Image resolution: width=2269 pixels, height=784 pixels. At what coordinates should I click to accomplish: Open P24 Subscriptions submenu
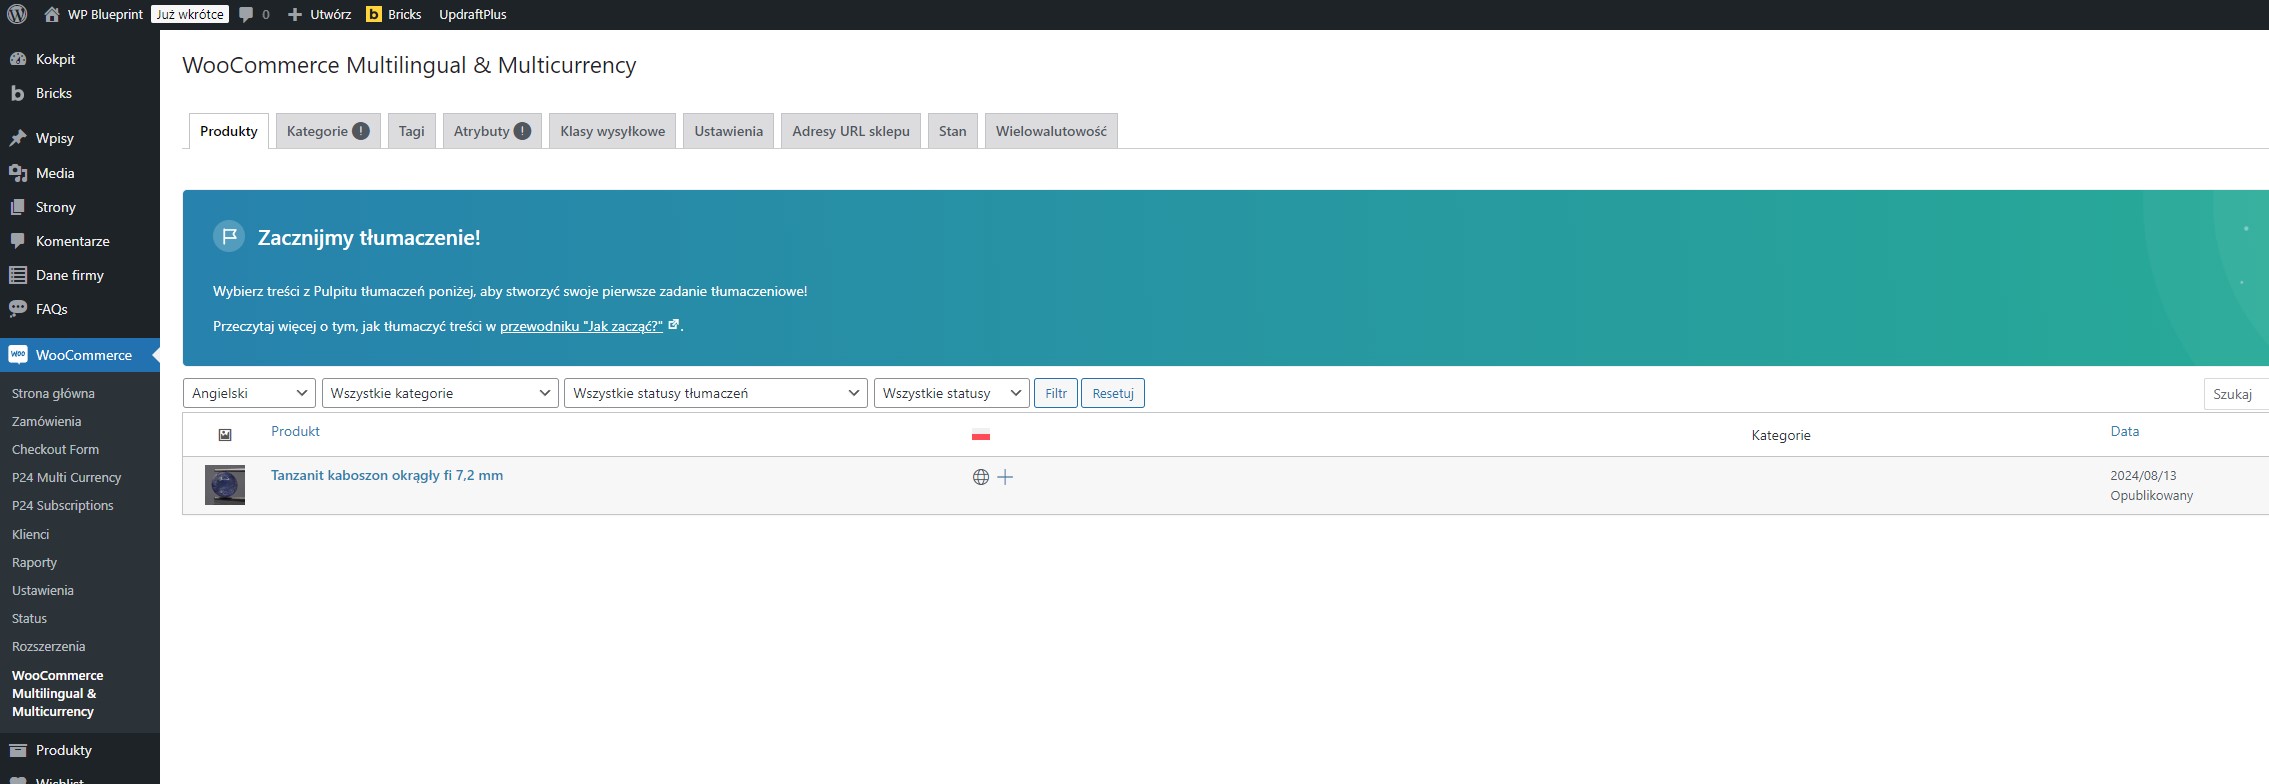[63, 505]
